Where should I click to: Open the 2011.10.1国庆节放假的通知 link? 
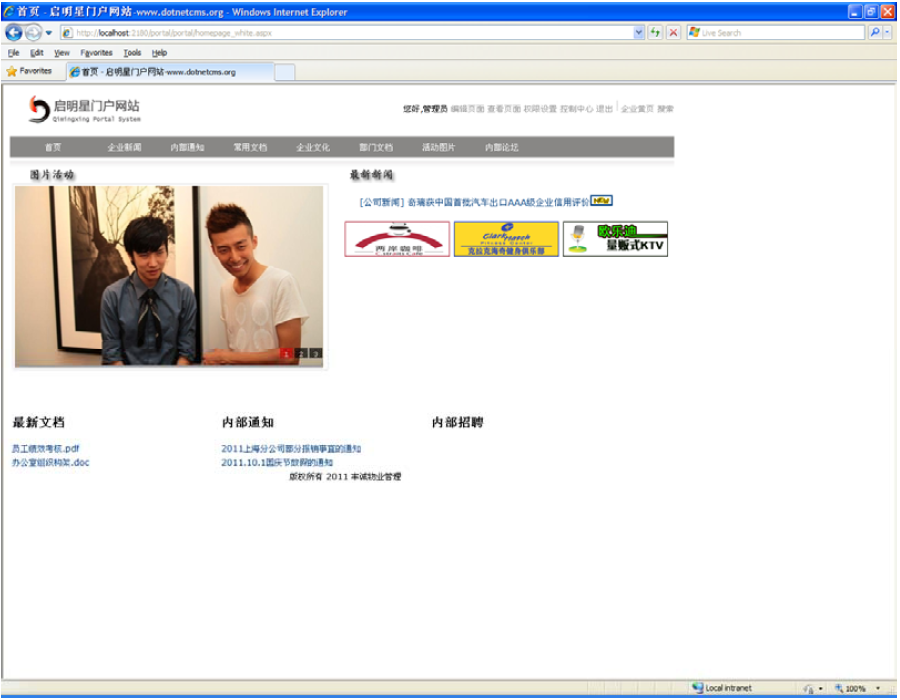(x=277, y=462)
